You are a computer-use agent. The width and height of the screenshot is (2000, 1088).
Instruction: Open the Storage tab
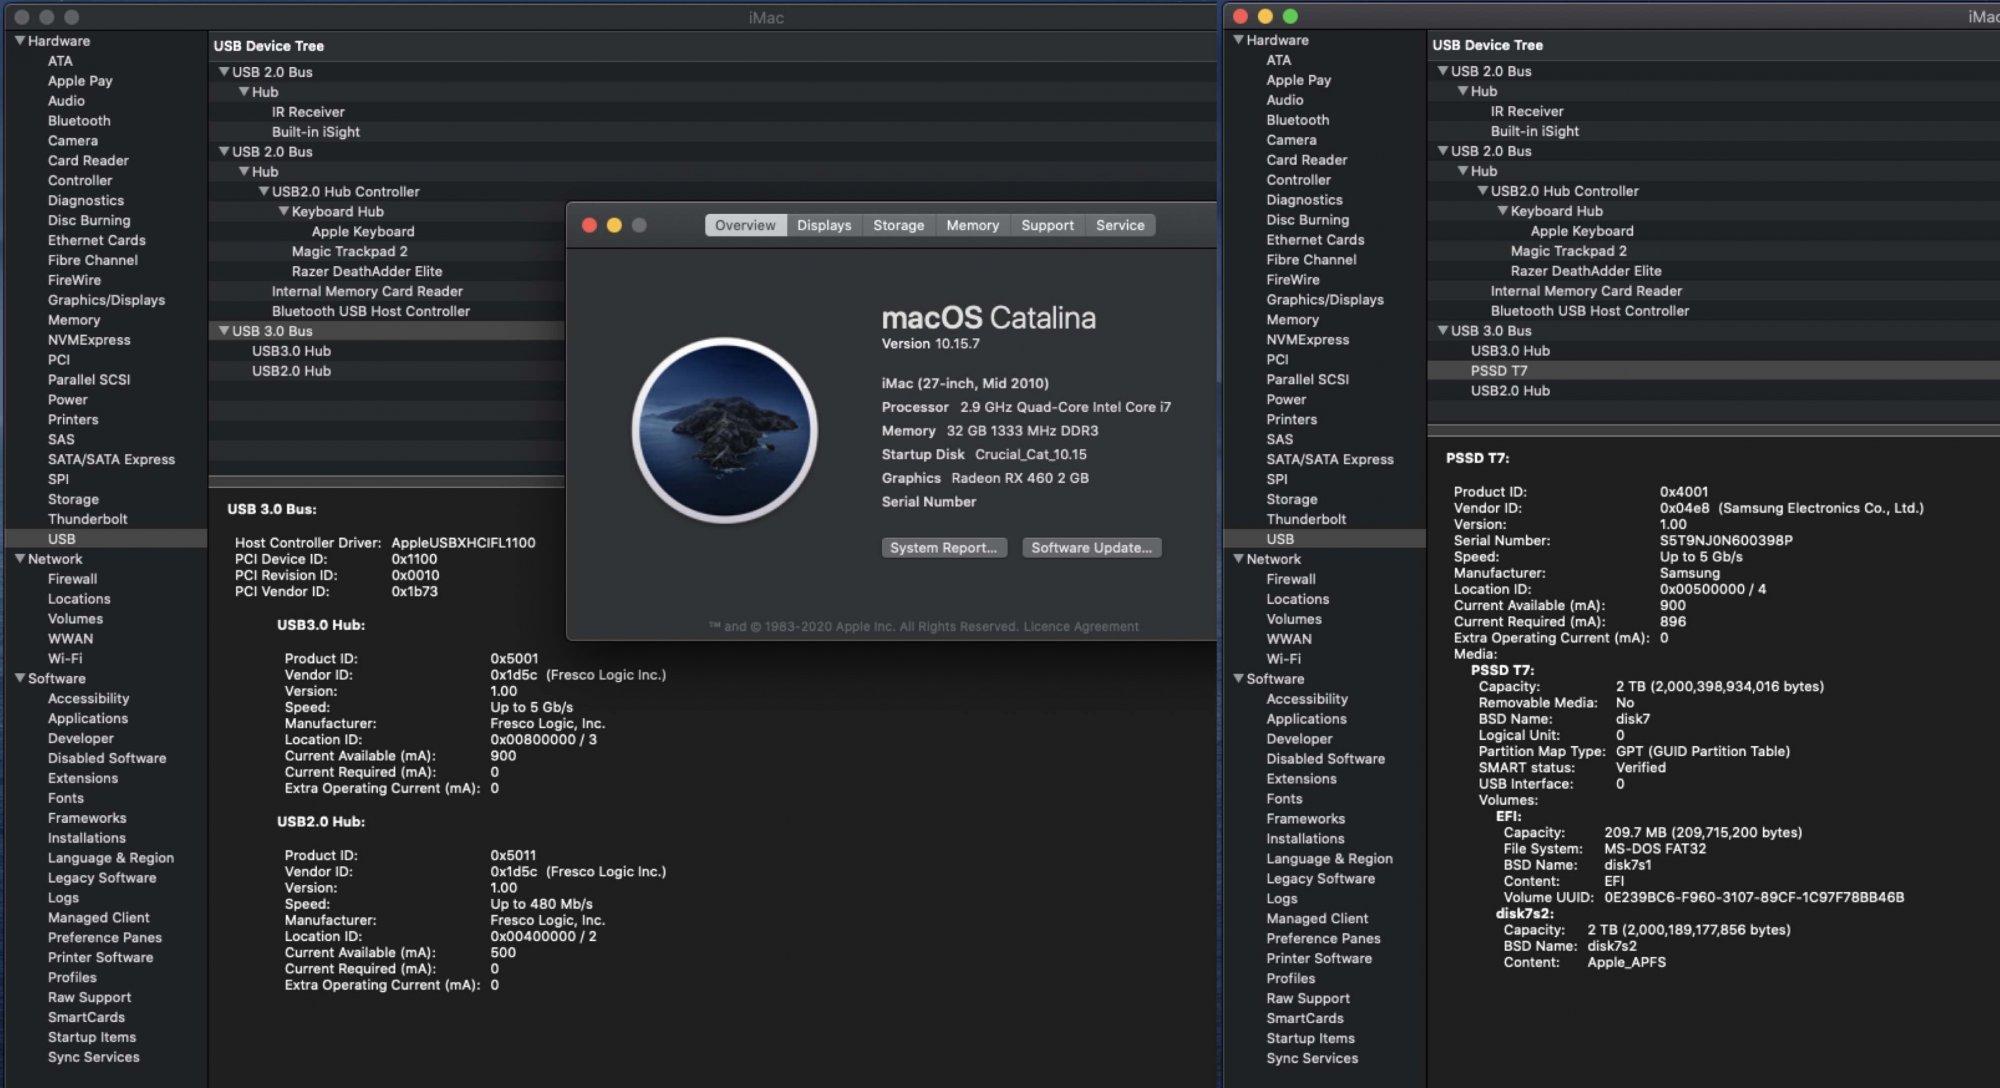[898, 226]
